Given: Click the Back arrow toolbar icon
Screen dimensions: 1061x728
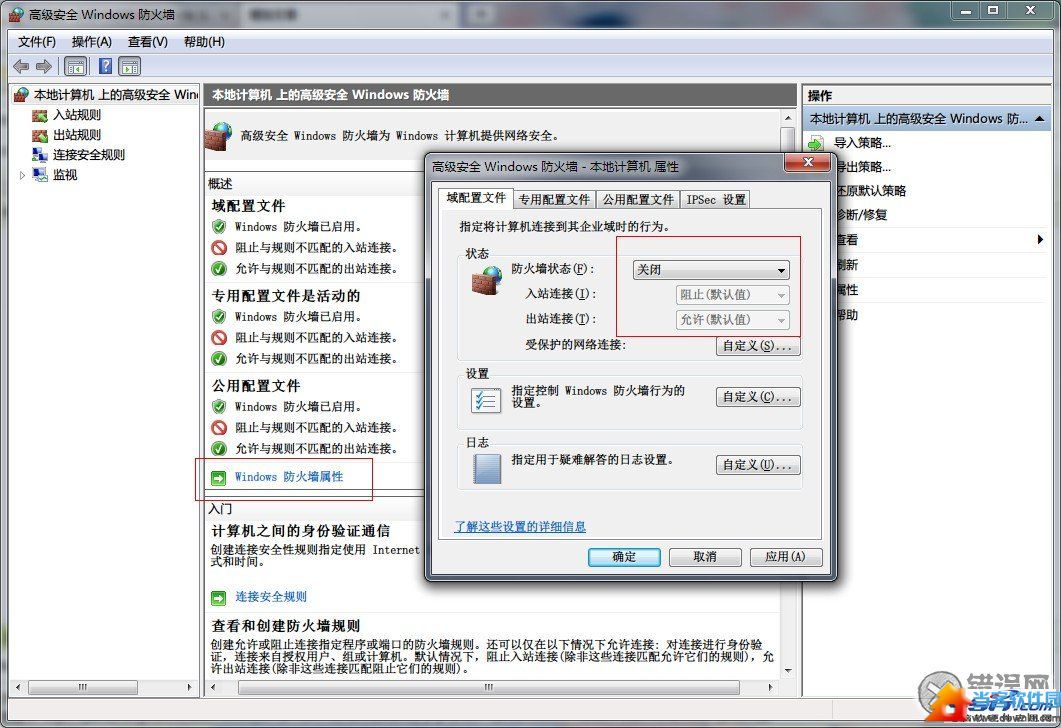Looking at the screenshot, I should tap(21, 66).
